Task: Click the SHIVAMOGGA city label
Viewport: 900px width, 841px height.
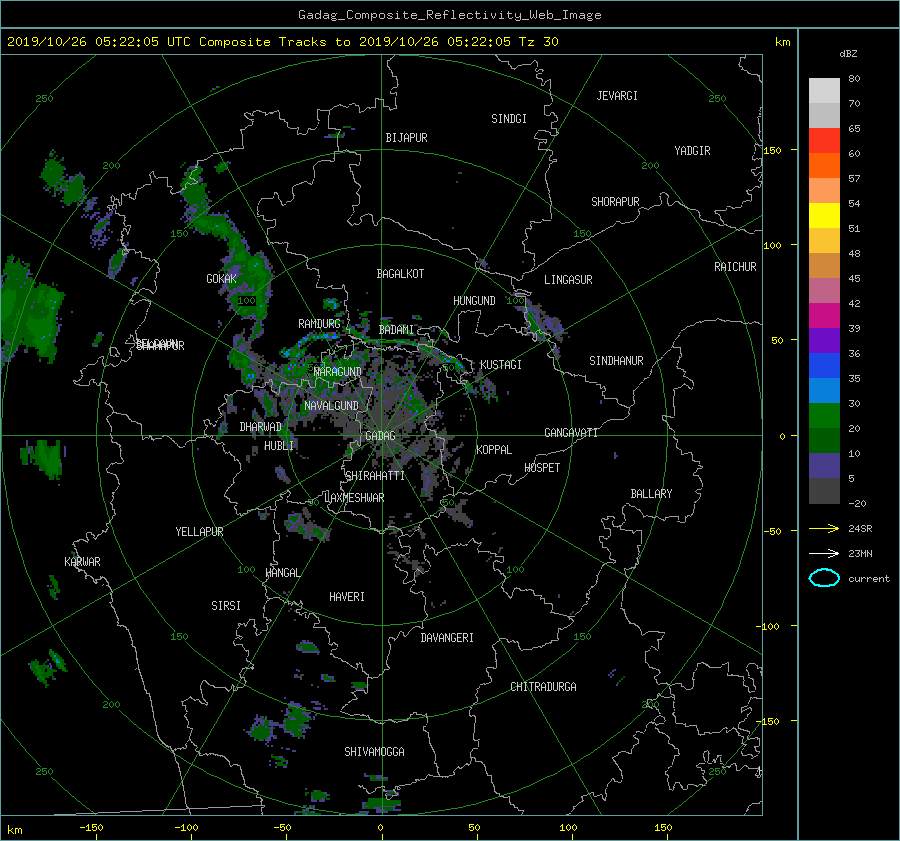Action: (374, 751)
